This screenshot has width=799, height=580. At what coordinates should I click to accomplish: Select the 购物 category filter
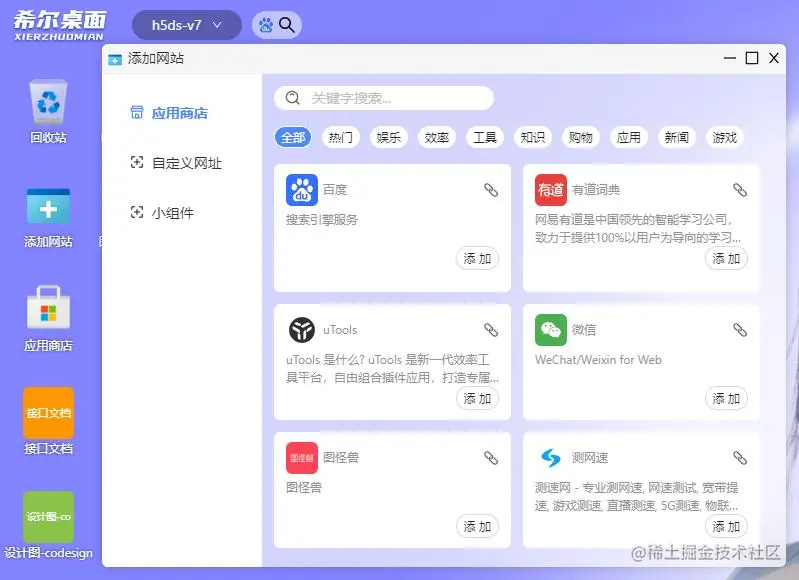pos(580,137)
